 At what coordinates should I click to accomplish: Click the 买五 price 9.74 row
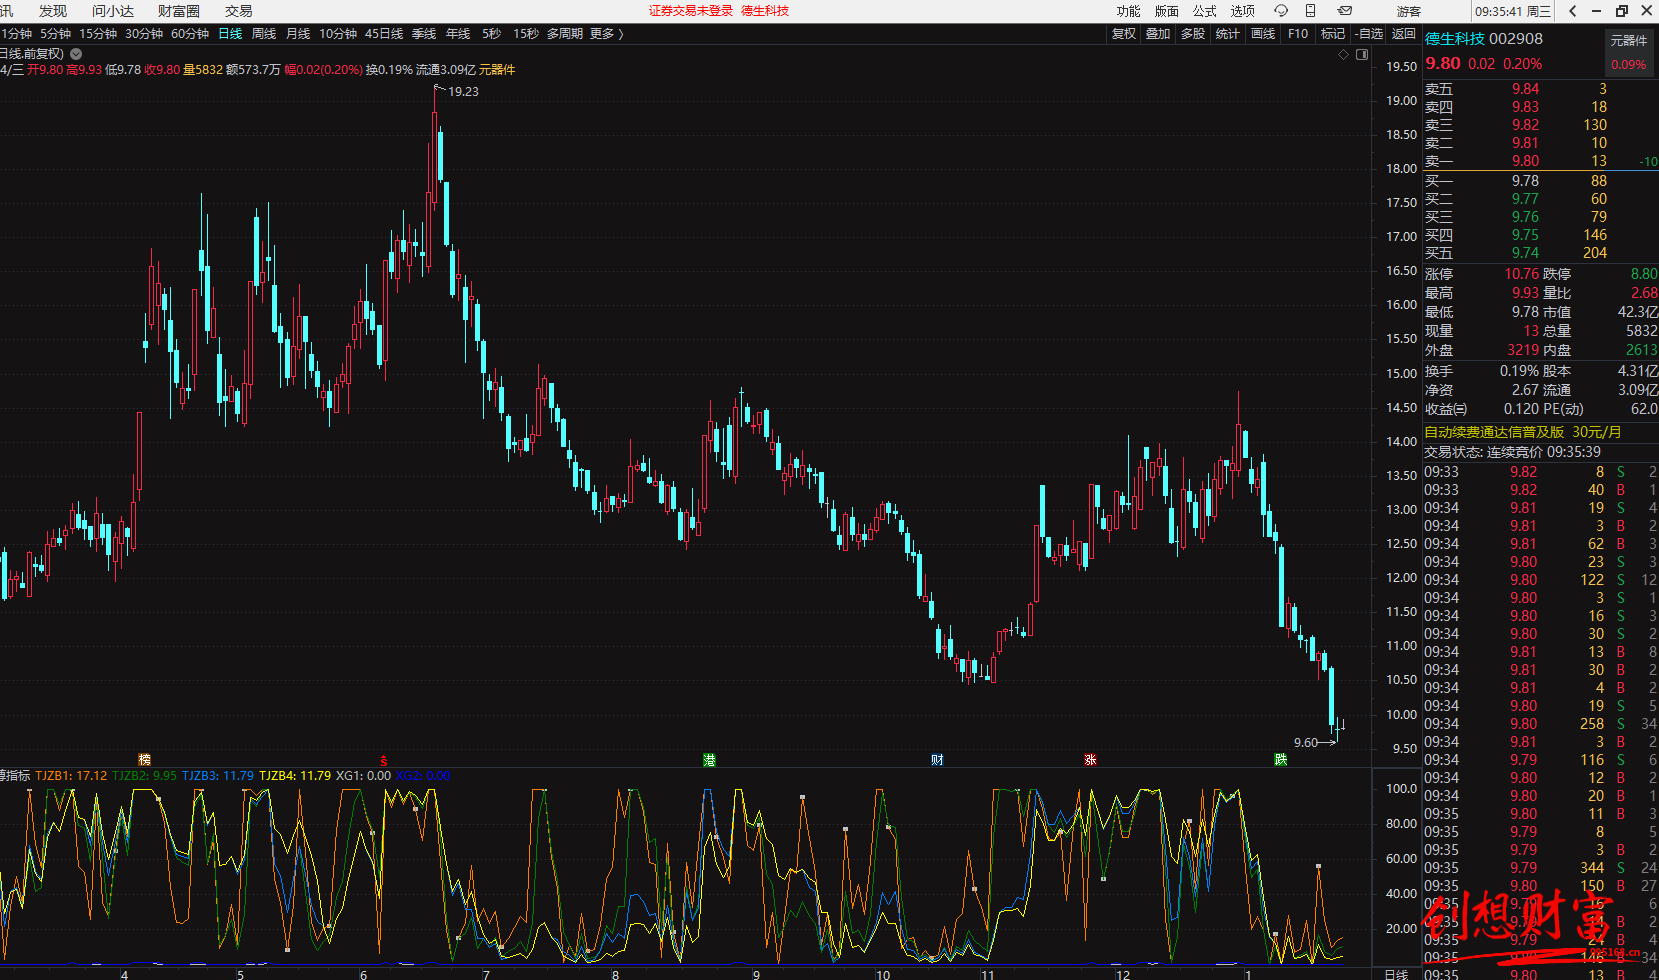pos(1540,253)
